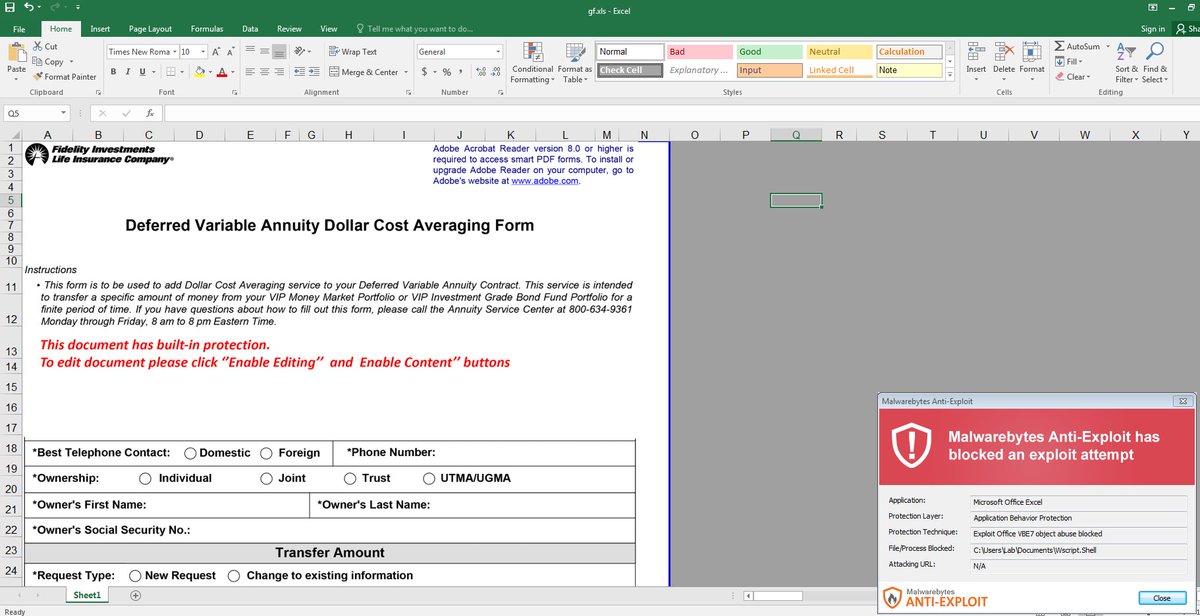This screenshot has width=1200, height=616.
Task: Click the Wrap Text button
Action: pos(354,51)
